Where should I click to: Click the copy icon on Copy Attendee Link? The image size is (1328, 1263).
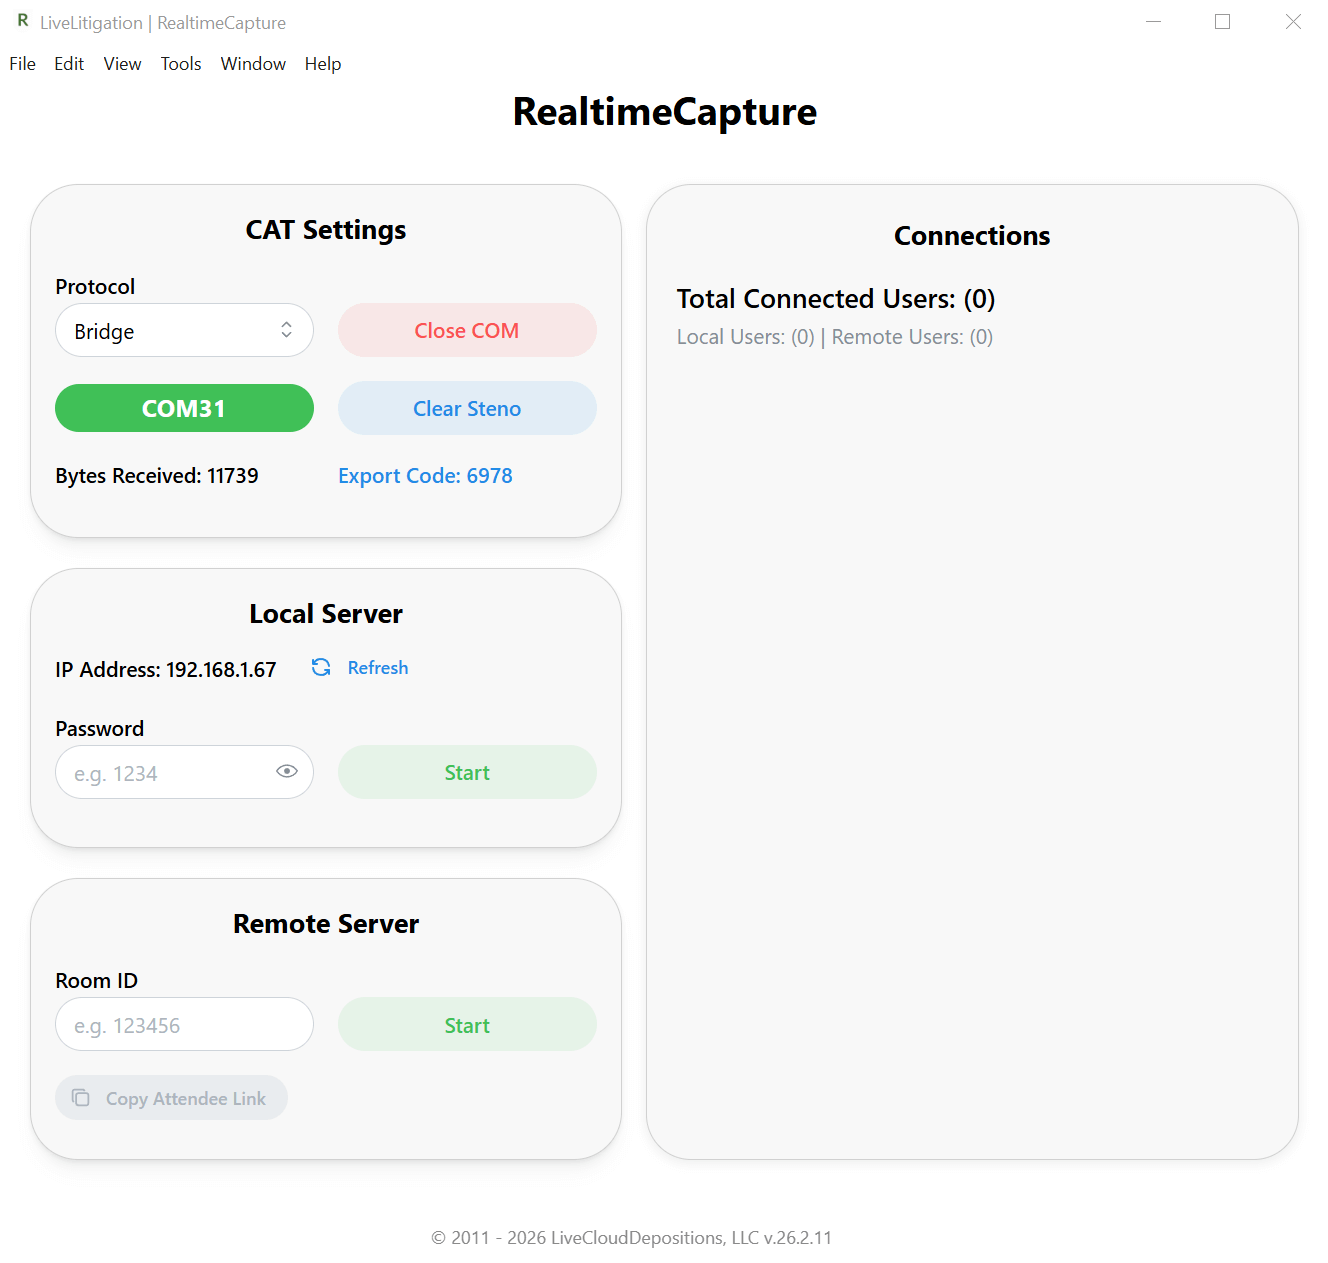pos(81,1097)
